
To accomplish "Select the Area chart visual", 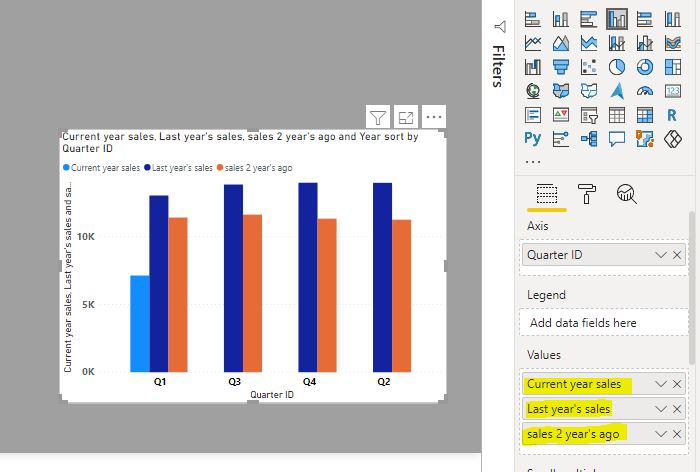I will point(561,43).
